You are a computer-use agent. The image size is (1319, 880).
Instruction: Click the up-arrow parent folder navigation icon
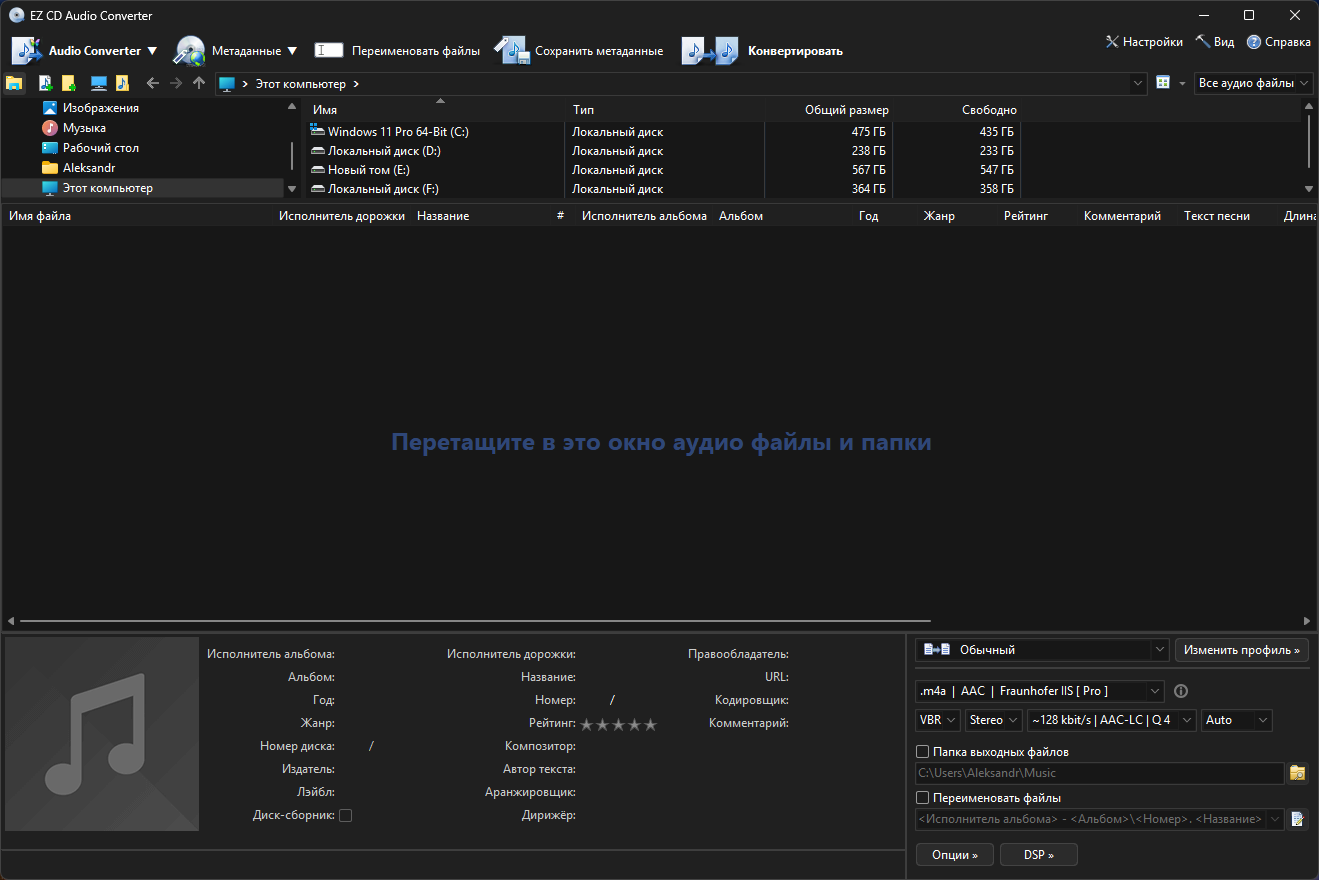pyautogui.click(x=199, y=84)
